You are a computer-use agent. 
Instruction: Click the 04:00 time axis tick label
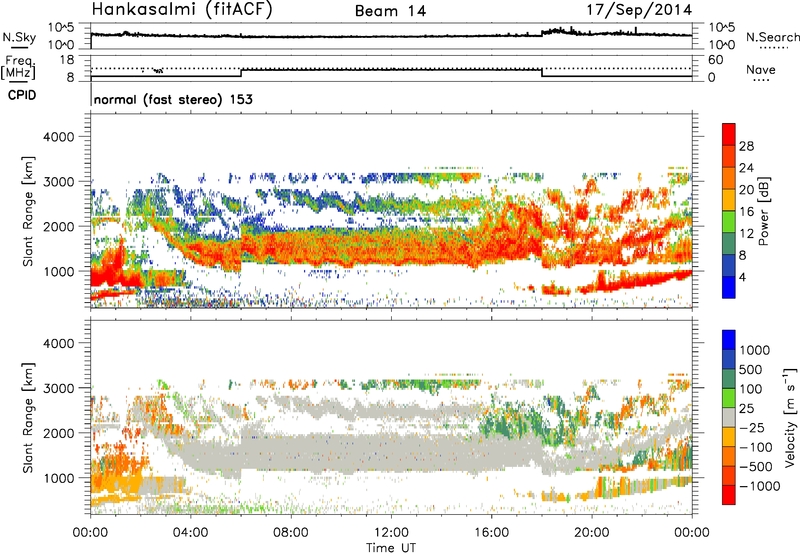190,533
